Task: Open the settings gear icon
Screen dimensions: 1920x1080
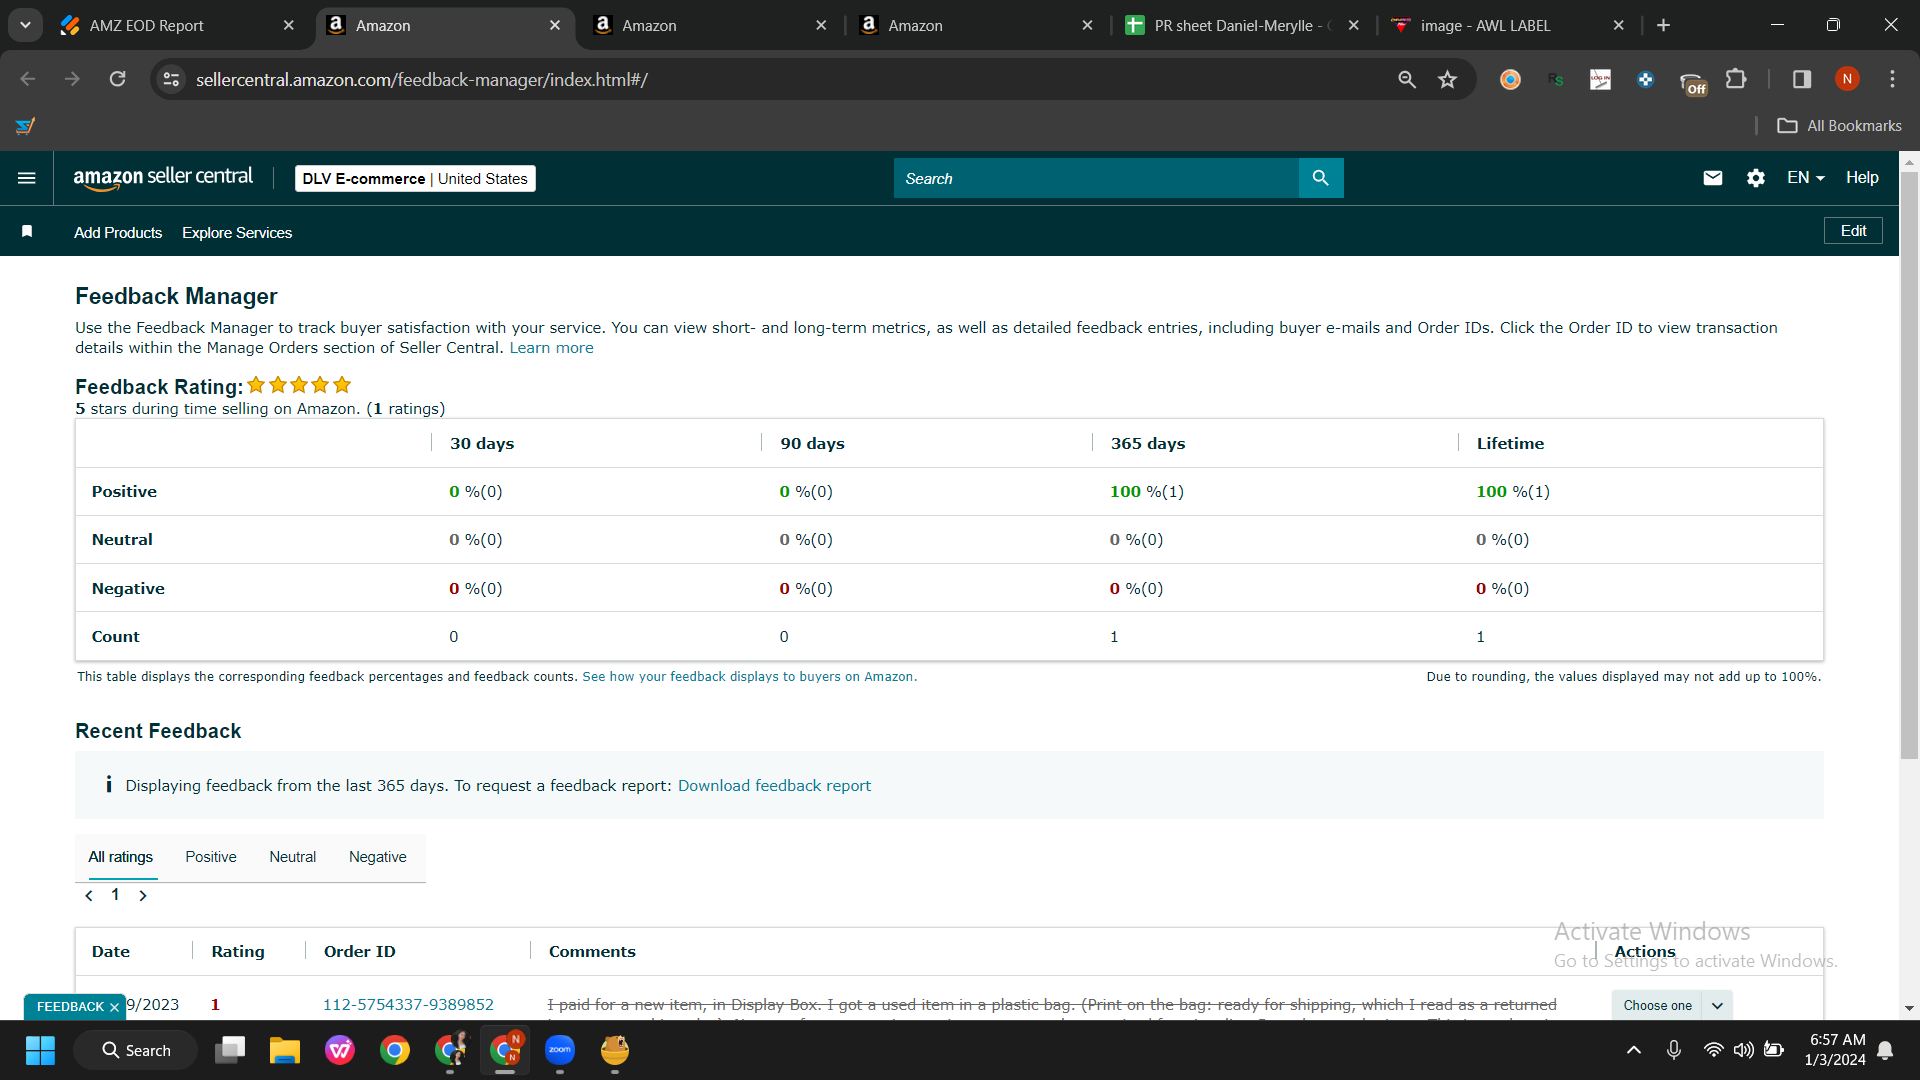Action: coord(1756,178)
